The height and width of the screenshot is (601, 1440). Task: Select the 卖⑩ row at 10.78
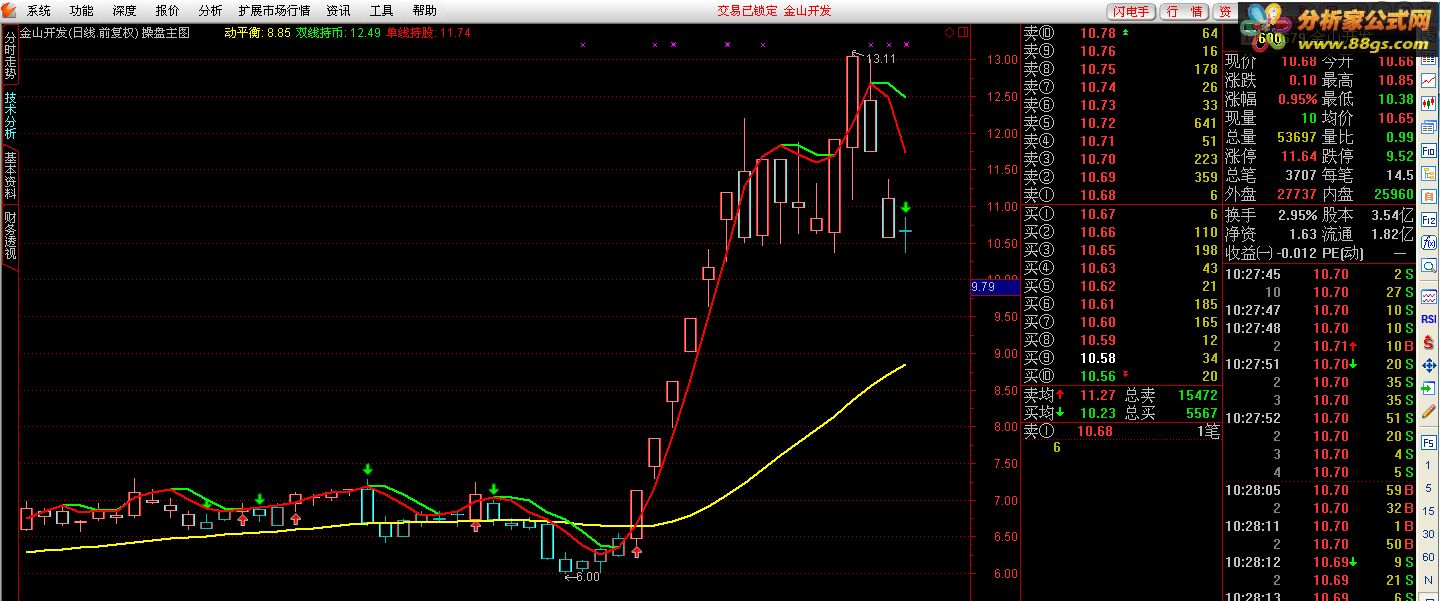[x=1121, y=33]
